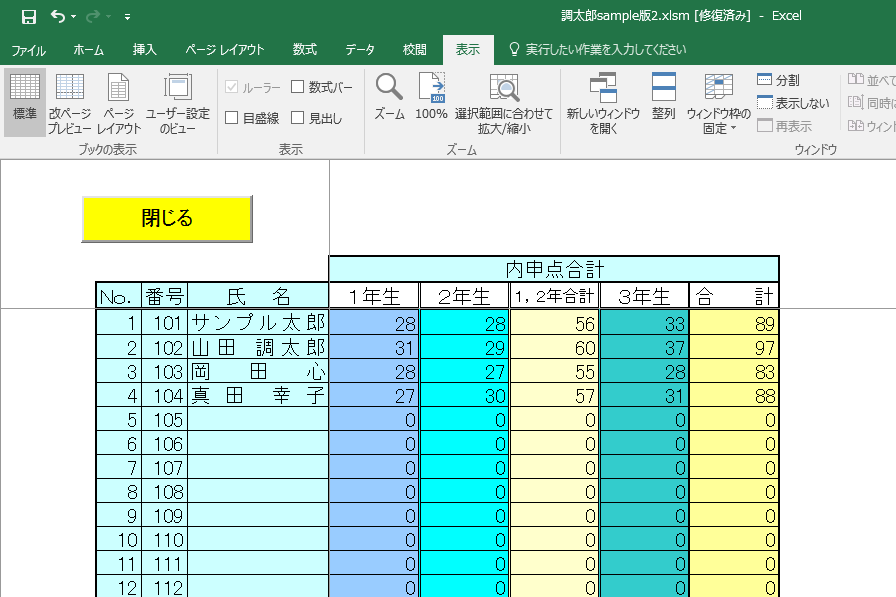Select total cell showing 89
This screenshot has width=896, height=597.
pos(734,323)
